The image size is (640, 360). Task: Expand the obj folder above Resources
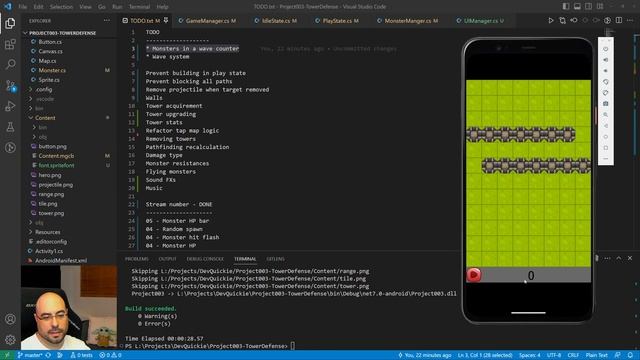(x=69, y=222)
